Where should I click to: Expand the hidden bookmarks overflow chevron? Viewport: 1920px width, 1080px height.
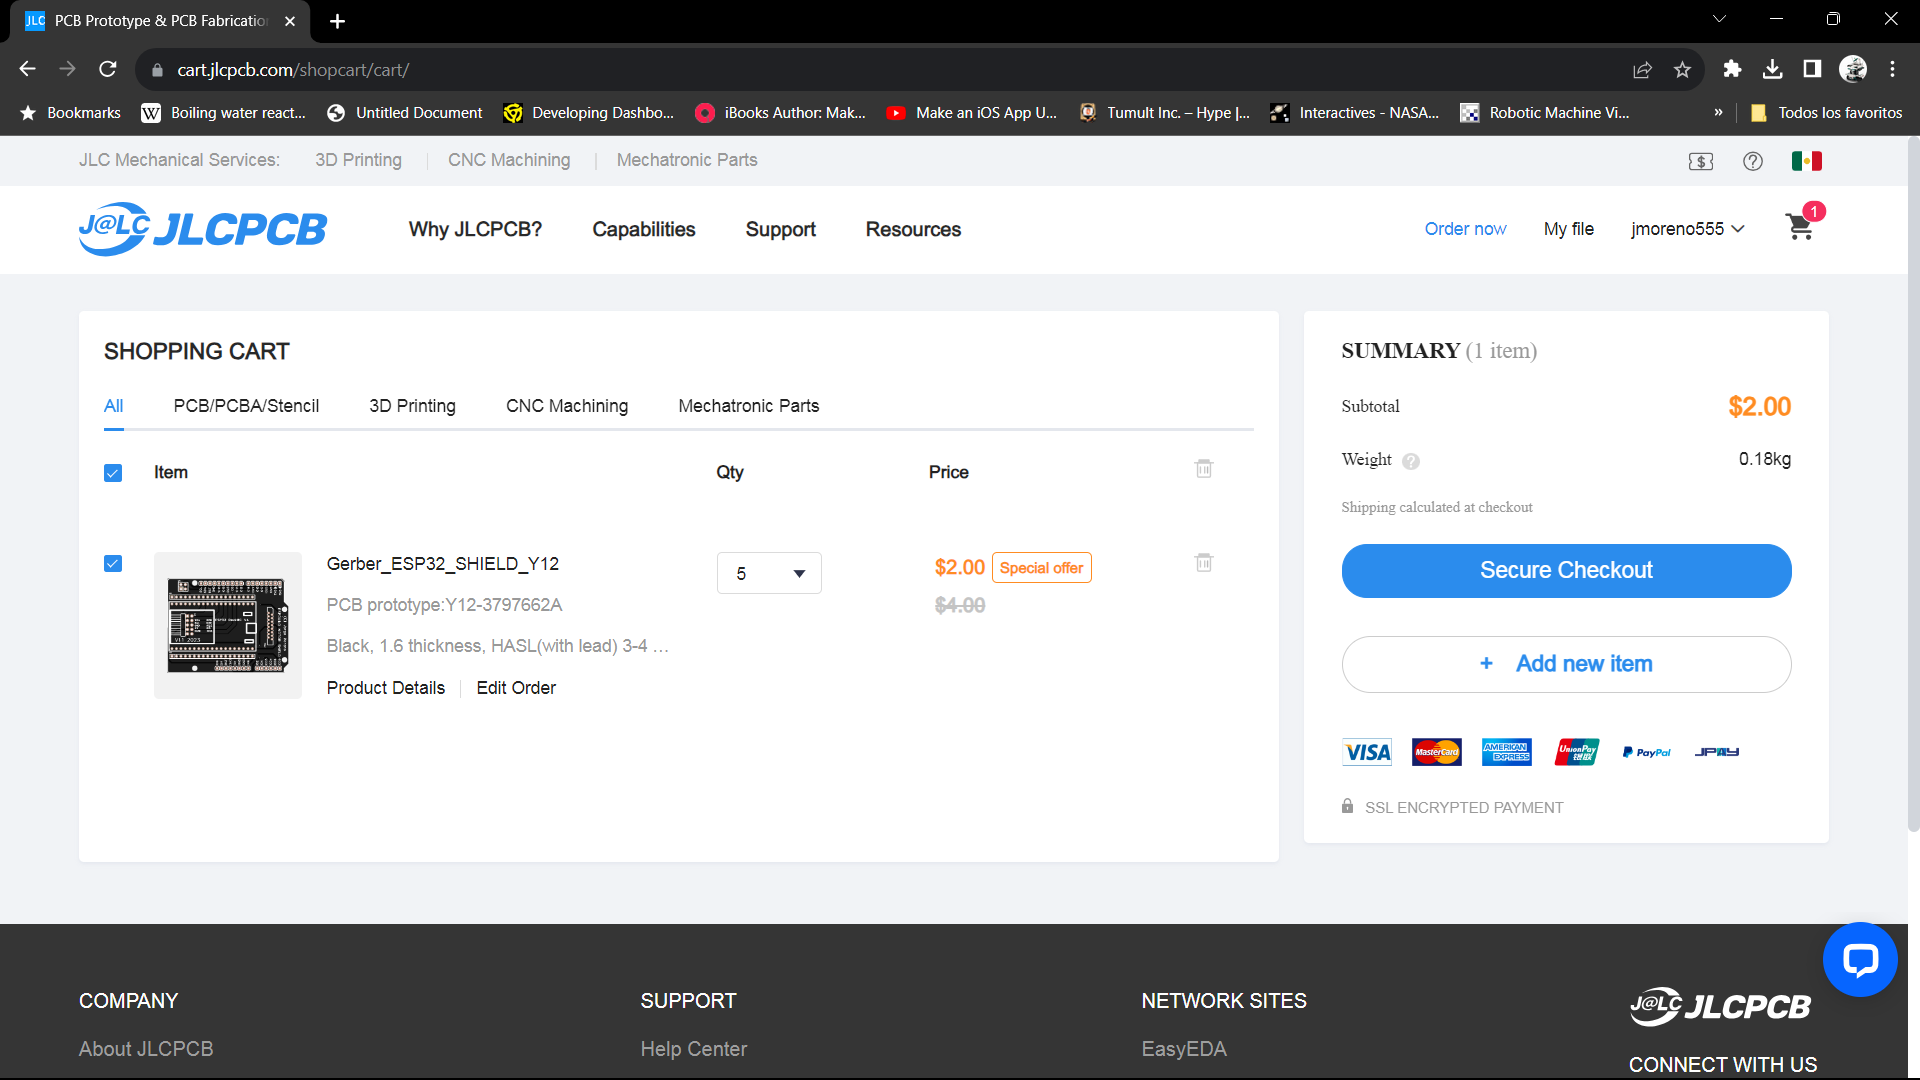coord(1718,113)
